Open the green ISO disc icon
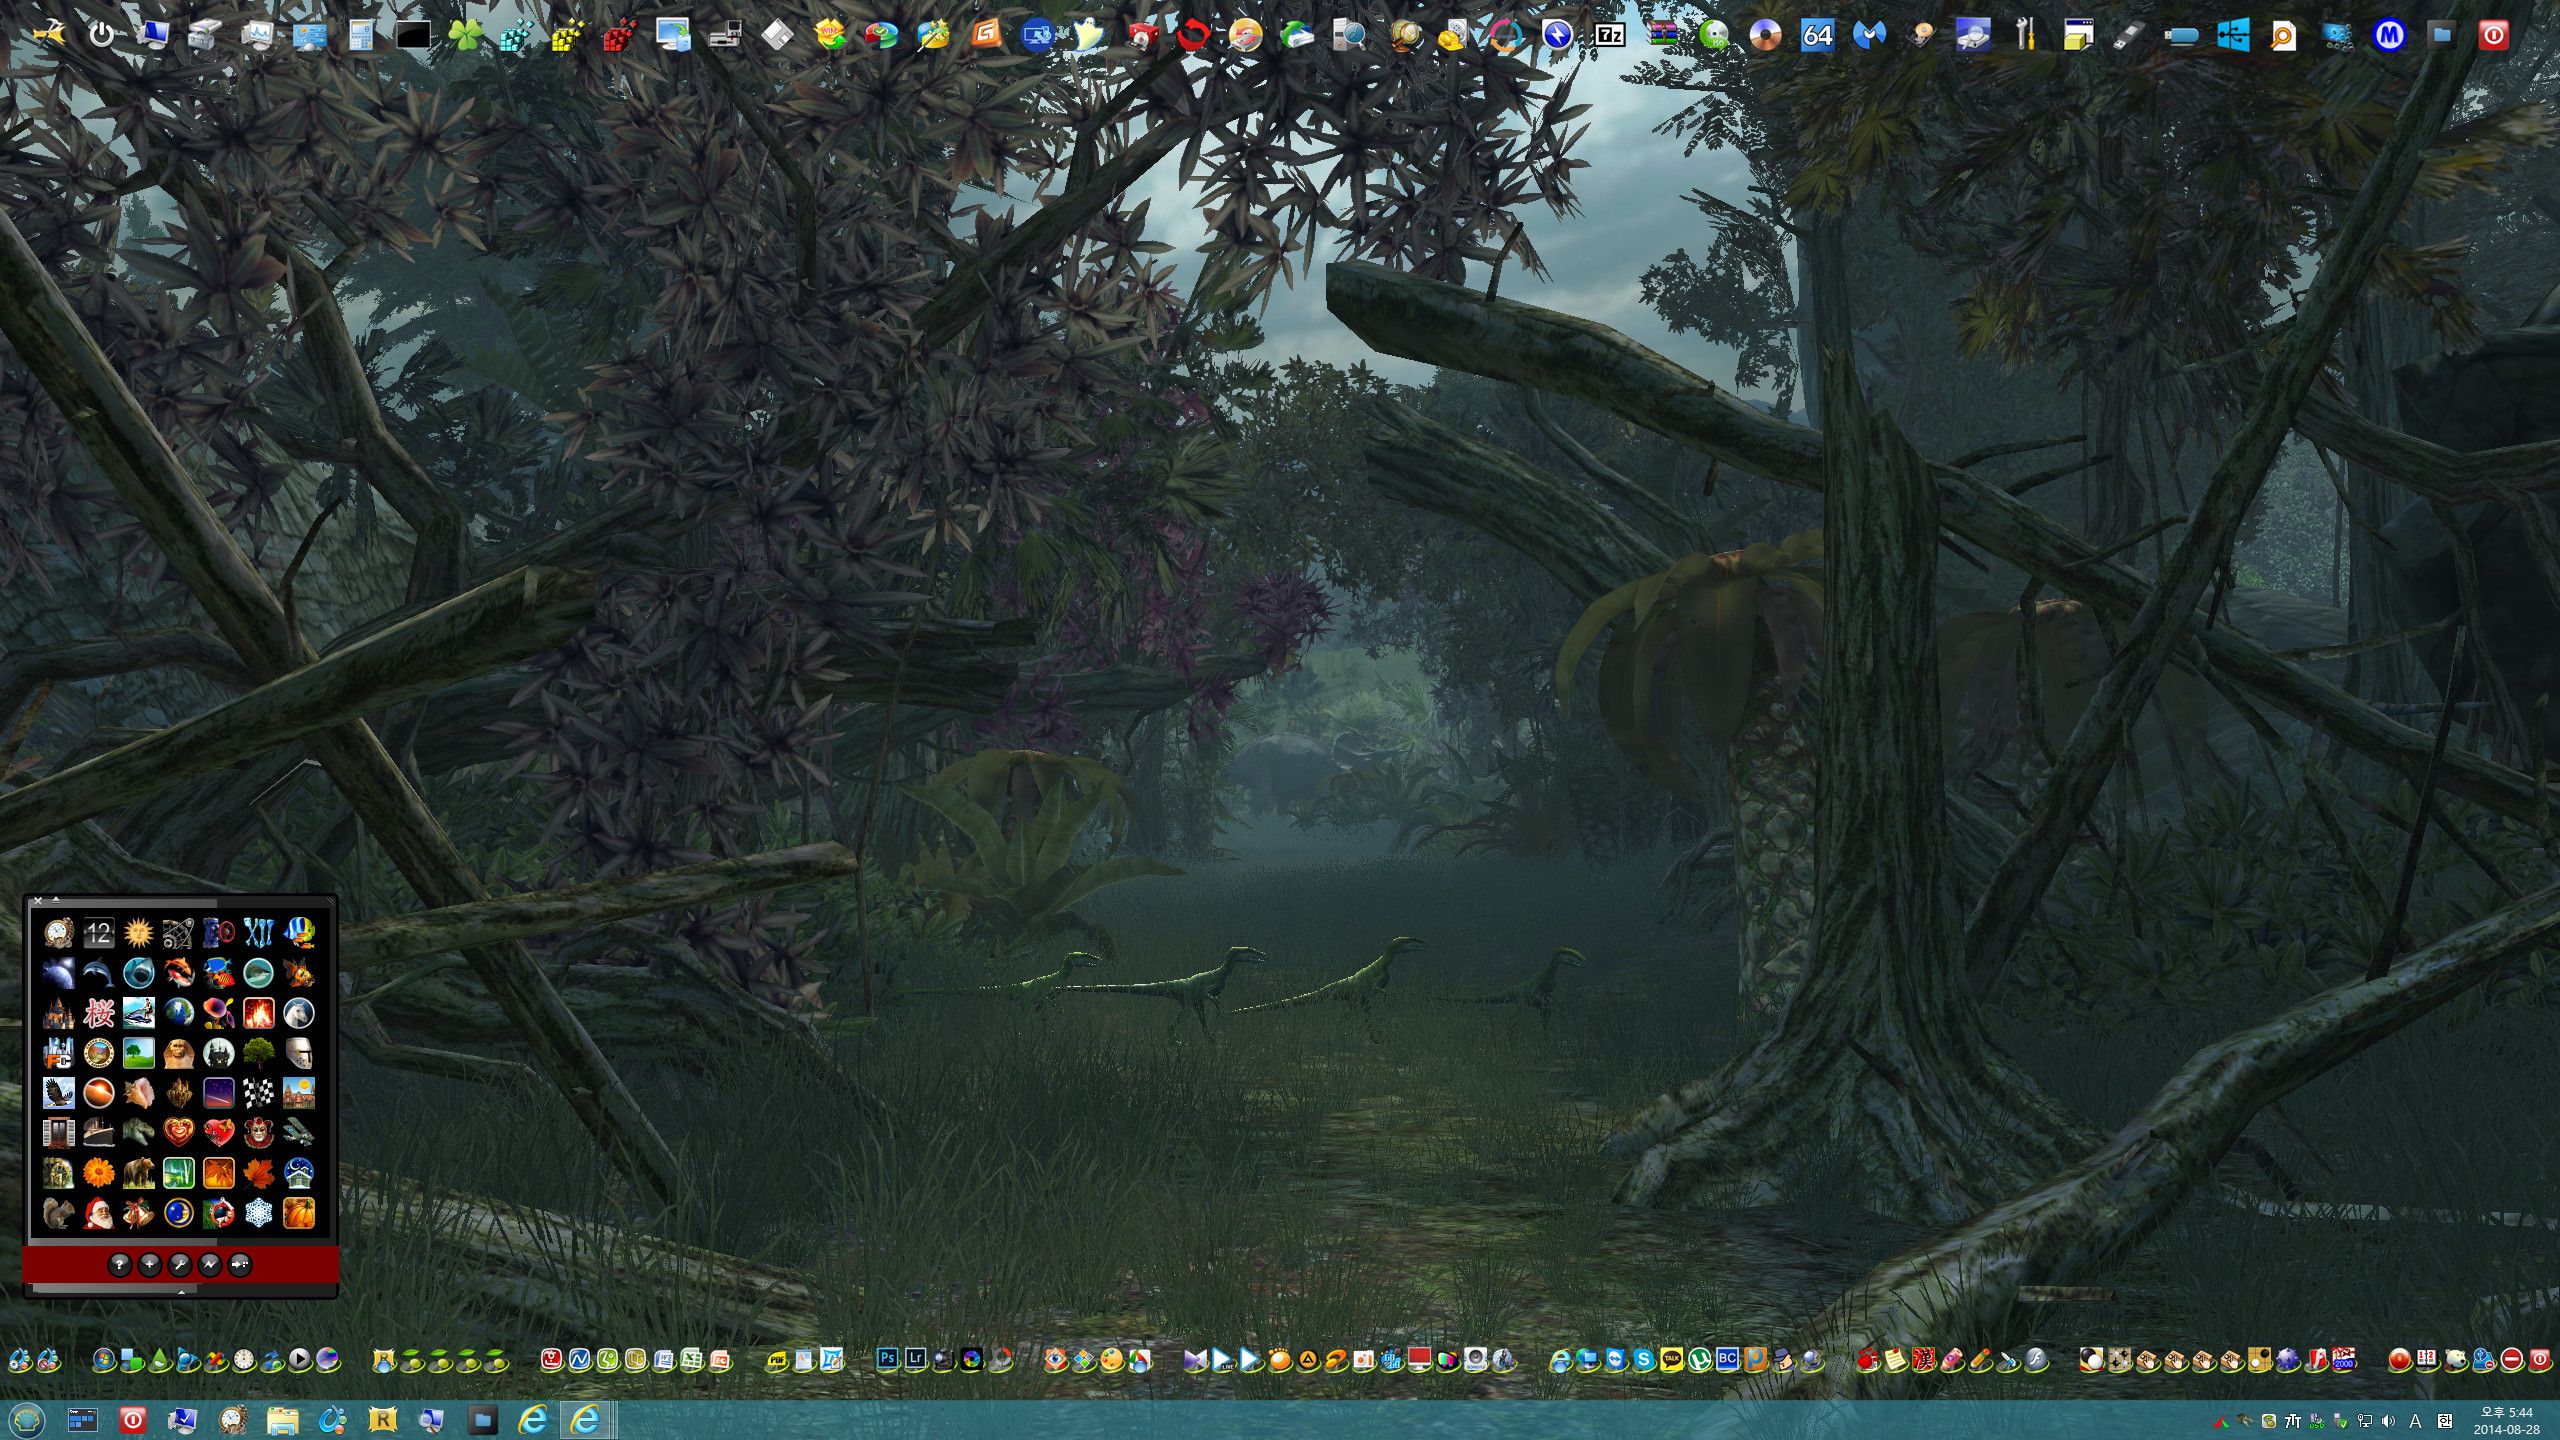 [1713, 36]
